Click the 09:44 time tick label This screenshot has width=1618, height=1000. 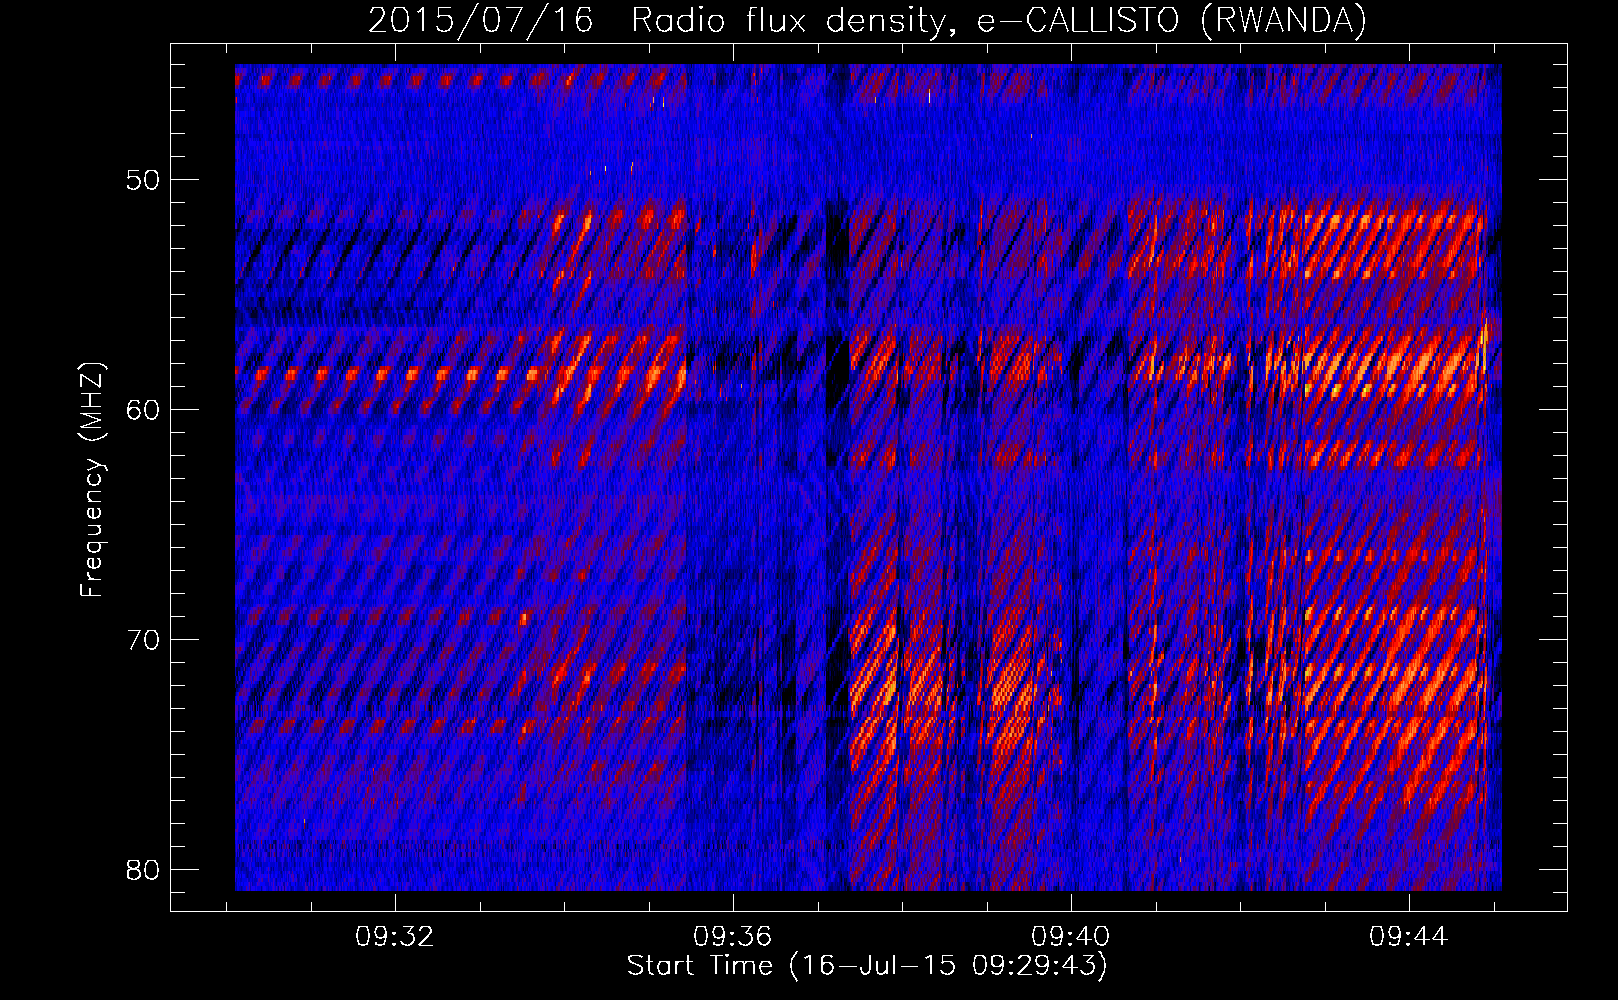pos(1409,937)
